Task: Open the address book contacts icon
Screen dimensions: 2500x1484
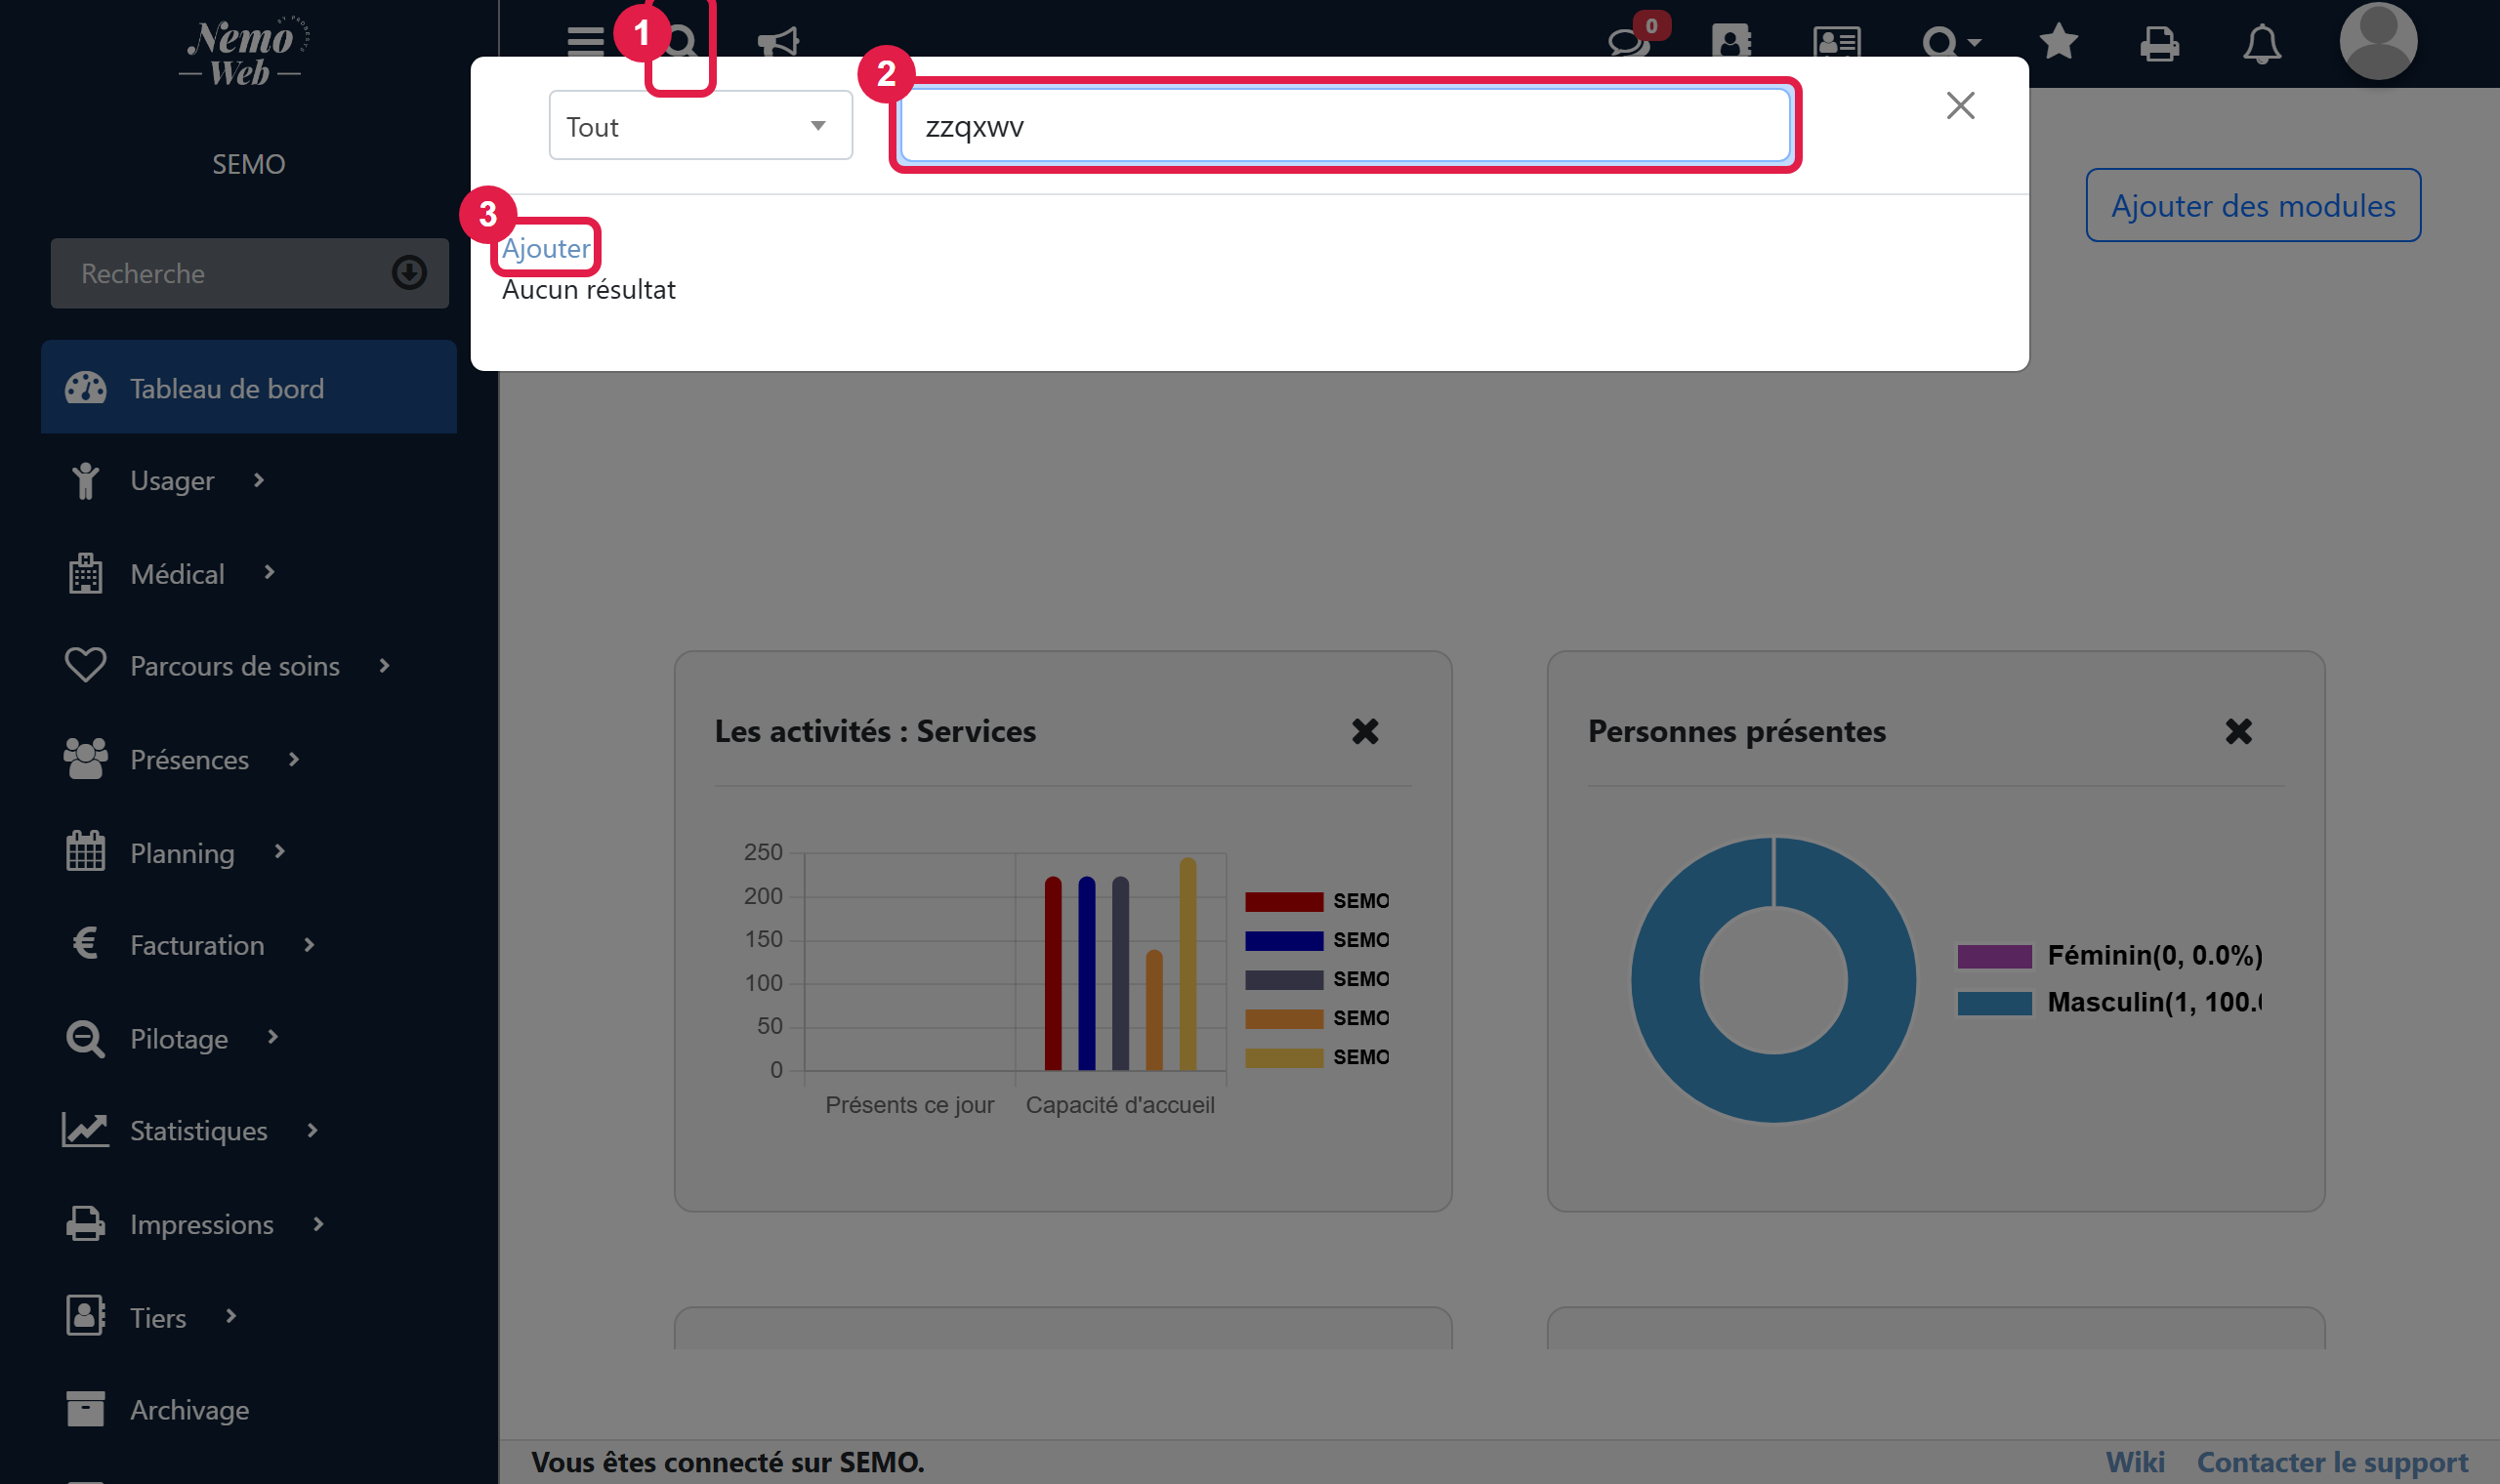Action: coord(1731,42)
